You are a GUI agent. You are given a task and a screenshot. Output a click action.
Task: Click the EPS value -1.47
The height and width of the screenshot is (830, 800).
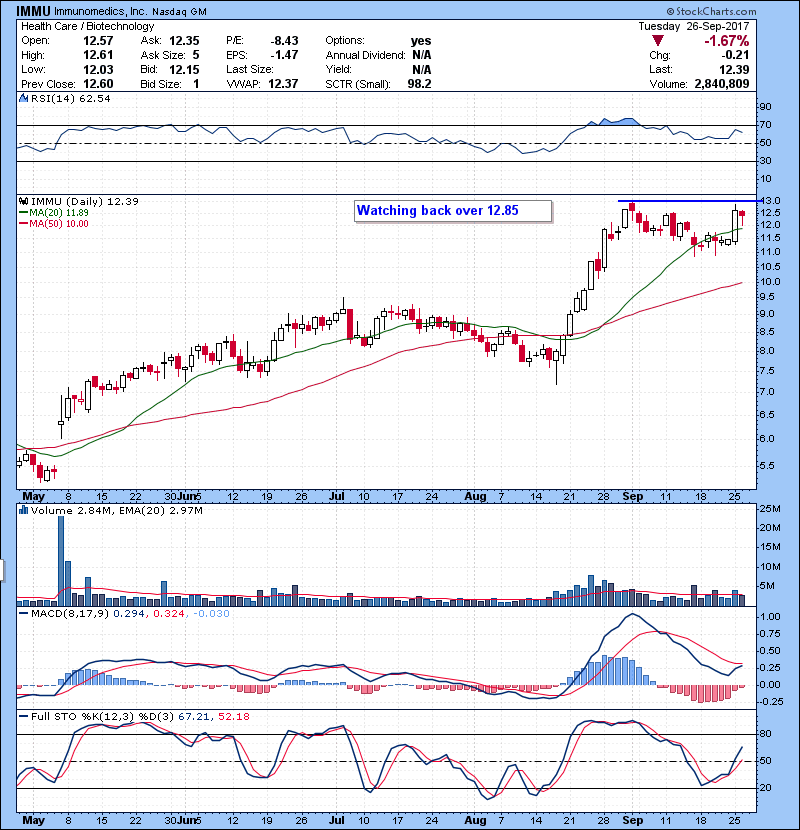[284, 55]
